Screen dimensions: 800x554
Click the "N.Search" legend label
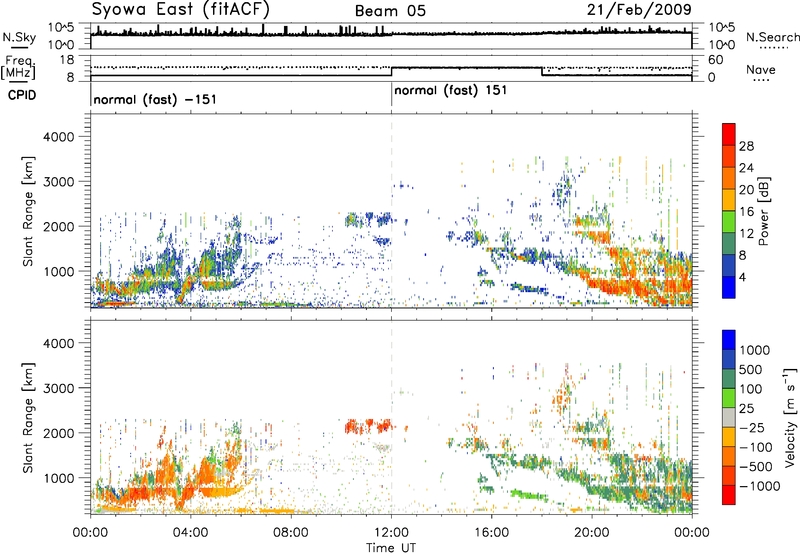772,37
